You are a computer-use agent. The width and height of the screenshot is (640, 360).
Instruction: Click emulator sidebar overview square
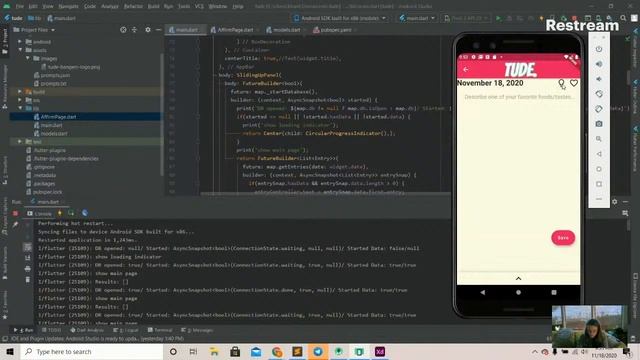pyautogui.click(x=599, y=184)
